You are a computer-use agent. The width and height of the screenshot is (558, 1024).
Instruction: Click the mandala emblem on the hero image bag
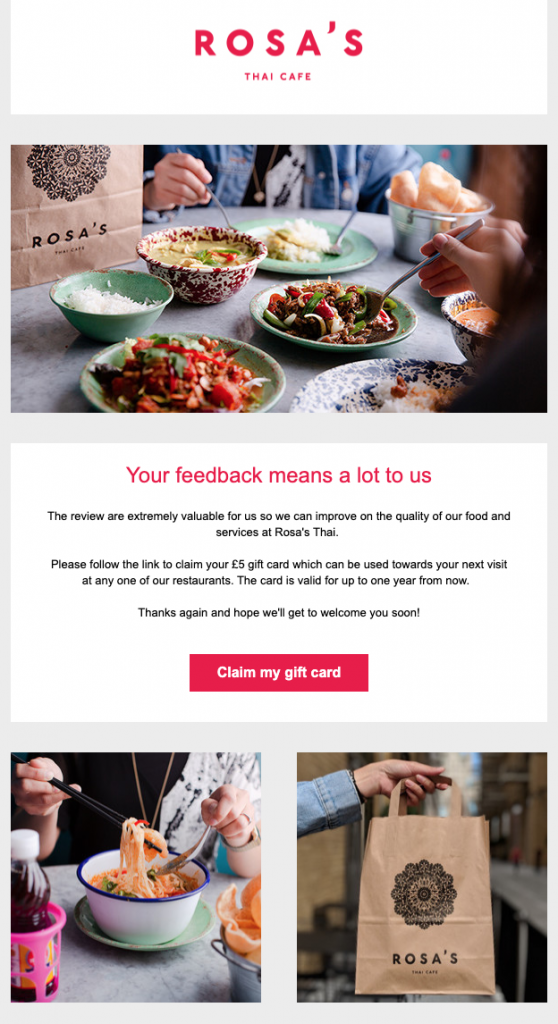pyautogui.click(x=69, y=171)
